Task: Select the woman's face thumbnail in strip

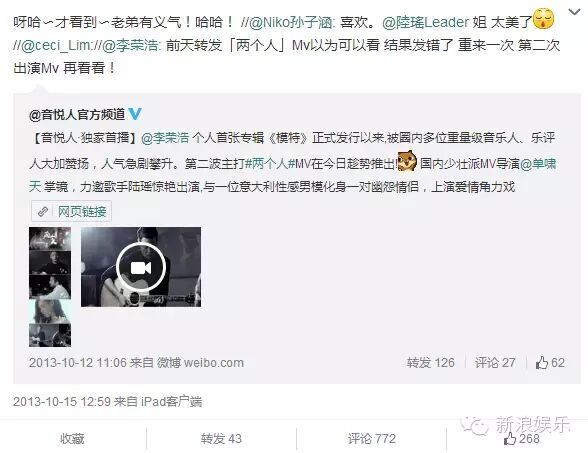Action: [50, 311]
